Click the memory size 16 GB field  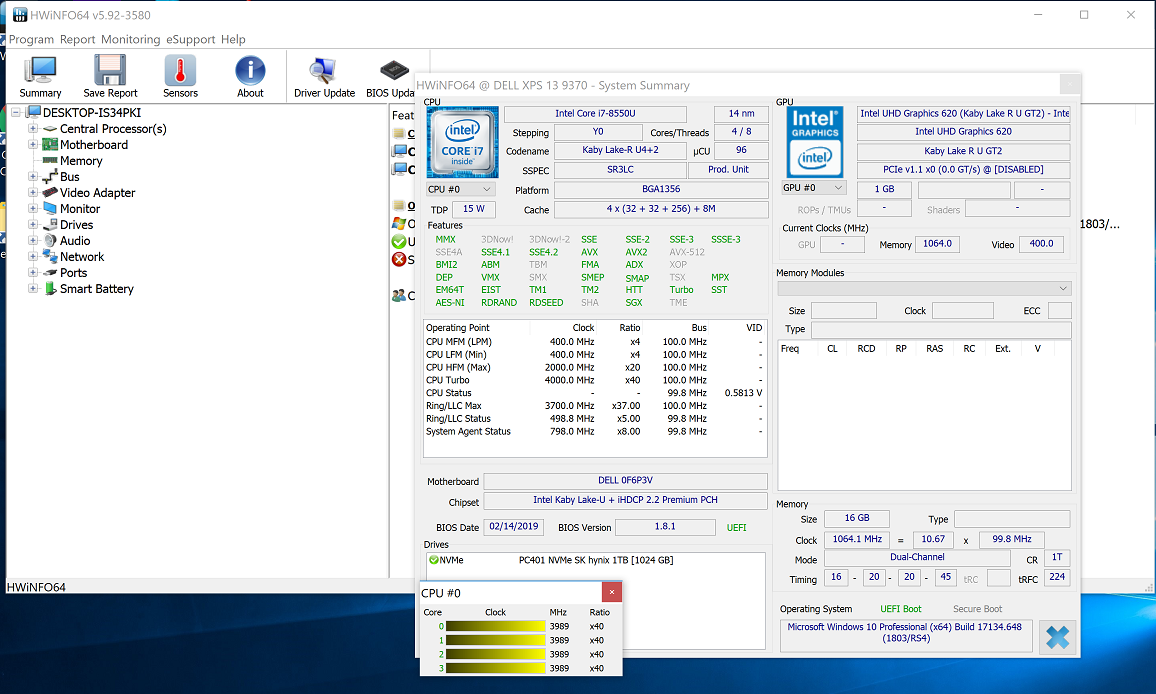click(x=857, y=518)
